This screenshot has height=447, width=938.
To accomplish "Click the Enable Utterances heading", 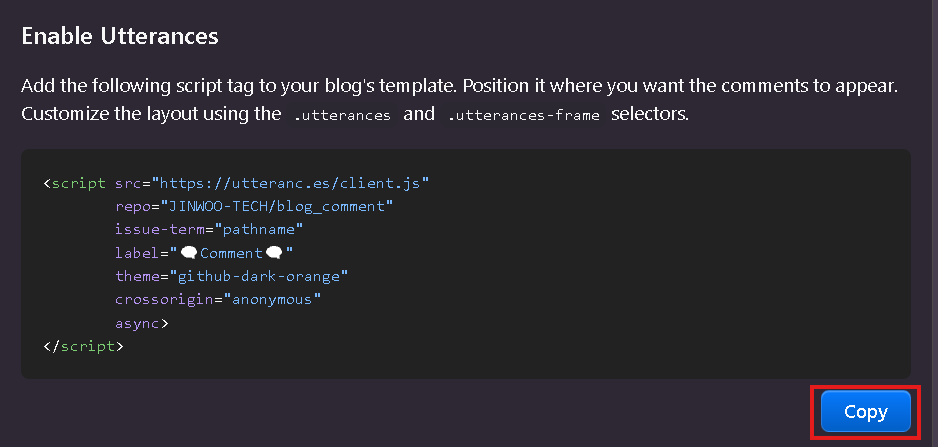I will tap(120, 37).
